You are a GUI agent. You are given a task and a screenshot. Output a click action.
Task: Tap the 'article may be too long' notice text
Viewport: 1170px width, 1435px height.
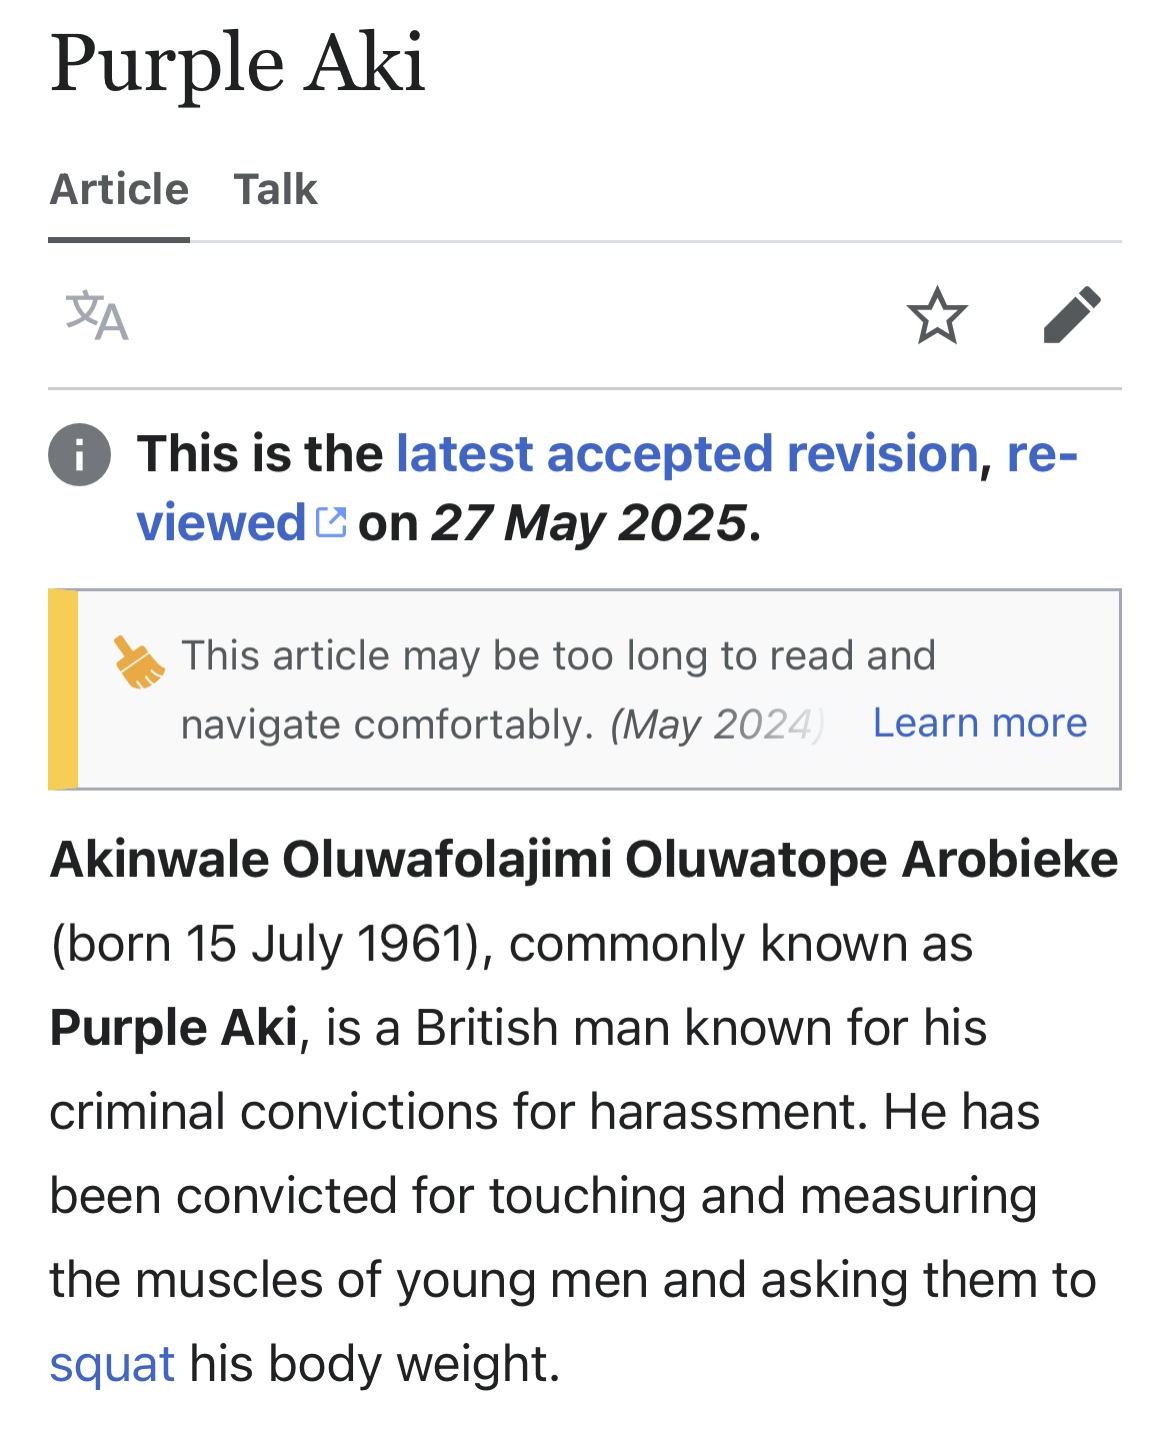tap(558, 690)
